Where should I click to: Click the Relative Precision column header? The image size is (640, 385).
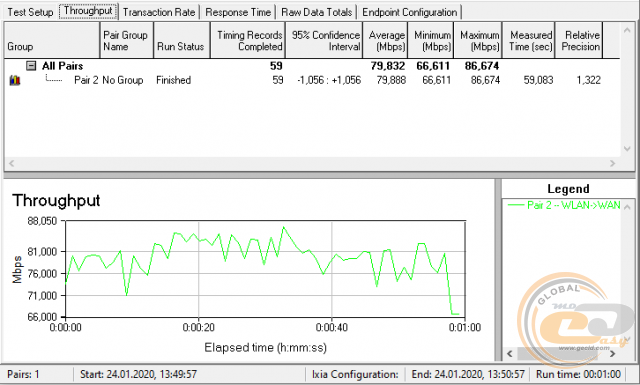point(579,40)
